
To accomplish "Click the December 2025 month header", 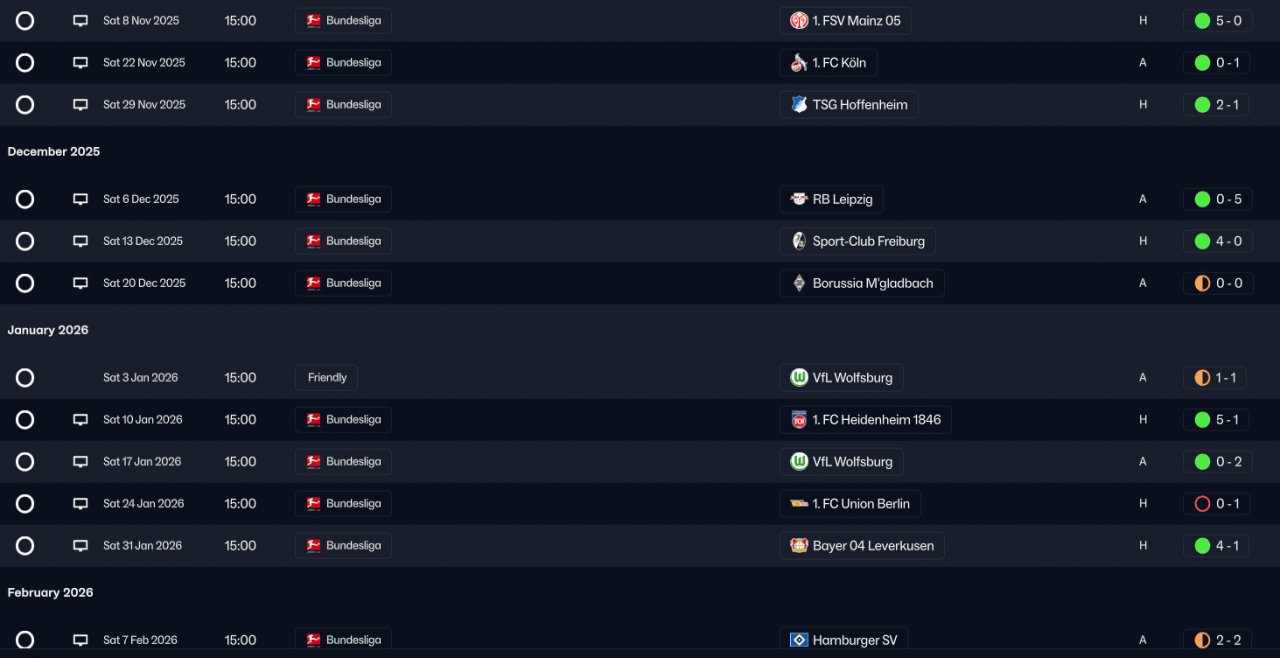I will coord(54,152).
